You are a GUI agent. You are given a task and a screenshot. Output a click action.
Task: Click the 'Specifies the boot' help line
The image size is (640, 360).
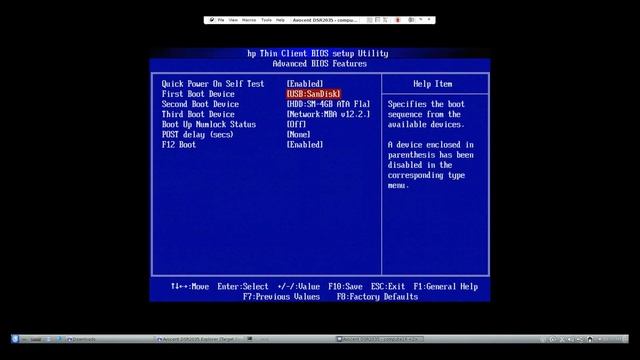click(x=426, y=104)
